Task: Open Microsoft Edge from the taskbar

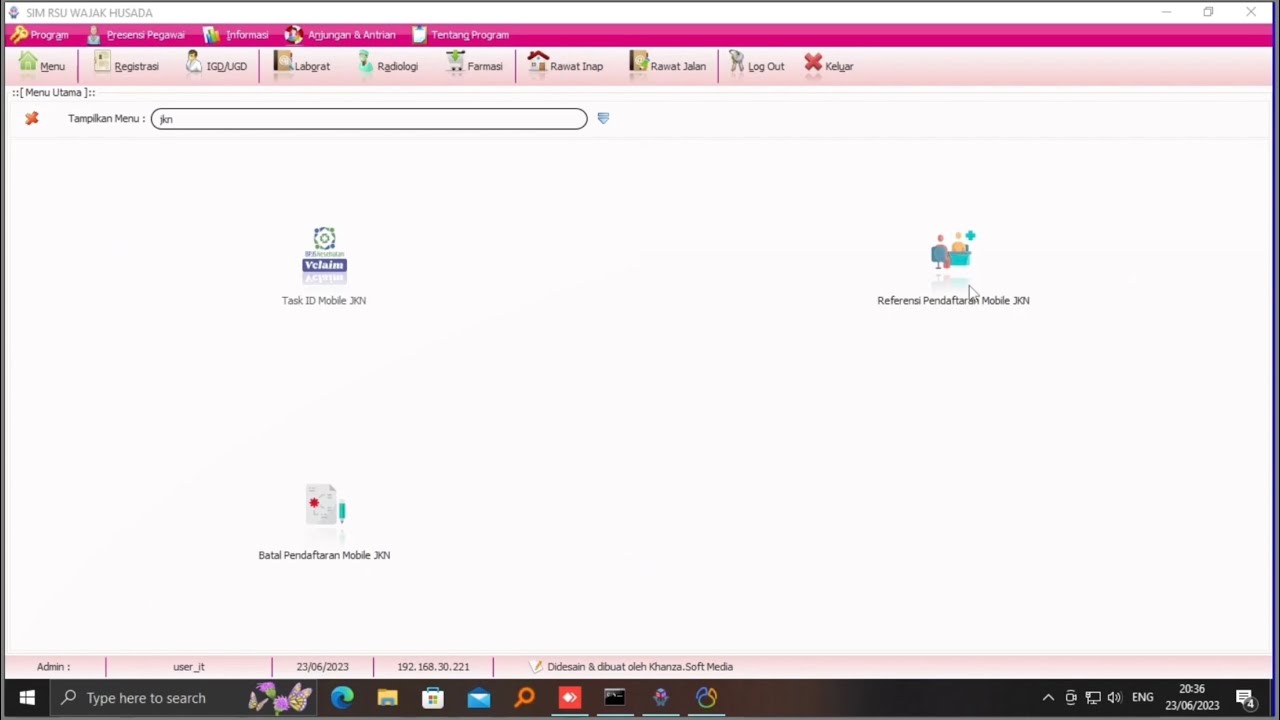Action: pyautogui.click(x=342, y=698)
